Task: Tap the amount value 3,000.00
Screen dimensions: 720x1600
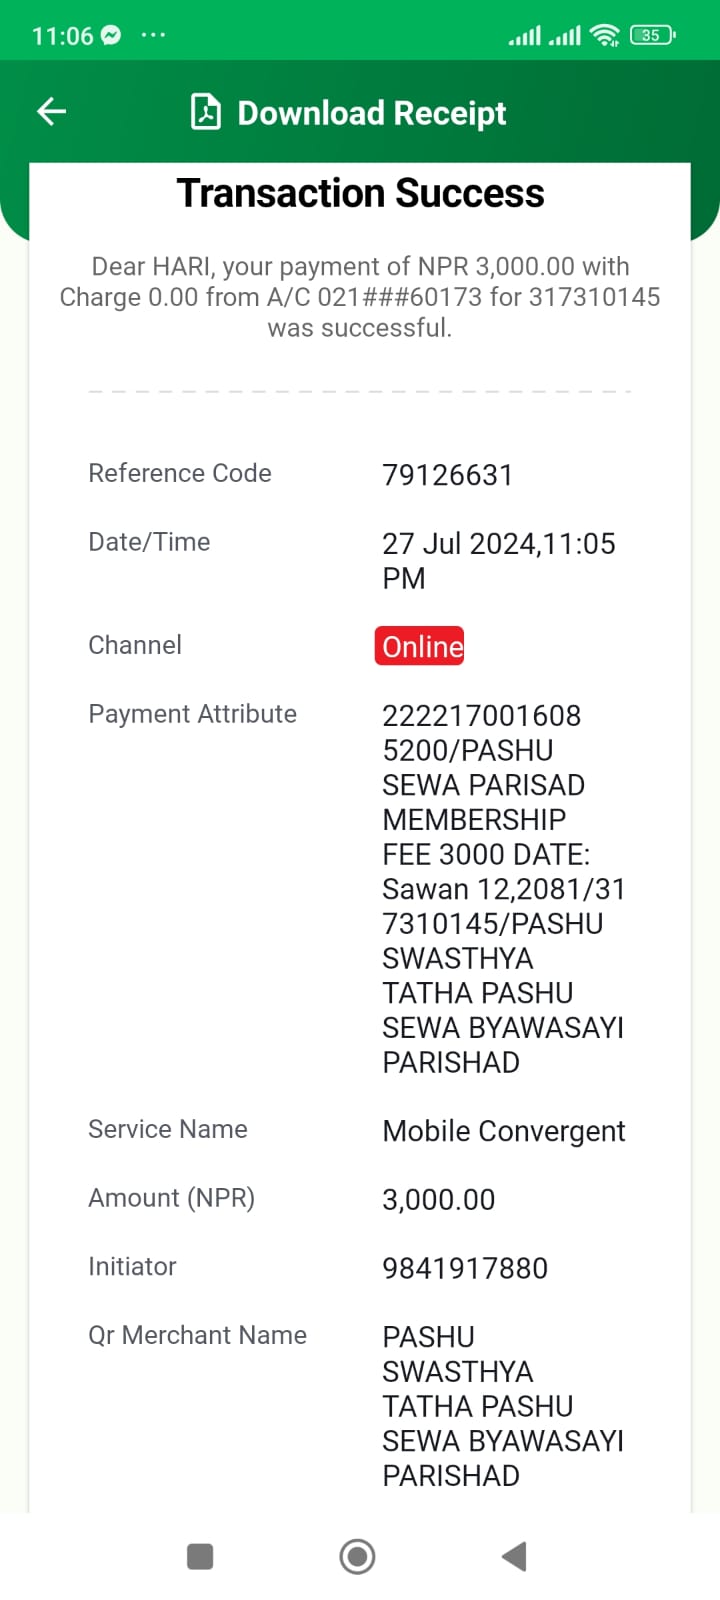Action: pos(439,1199)
